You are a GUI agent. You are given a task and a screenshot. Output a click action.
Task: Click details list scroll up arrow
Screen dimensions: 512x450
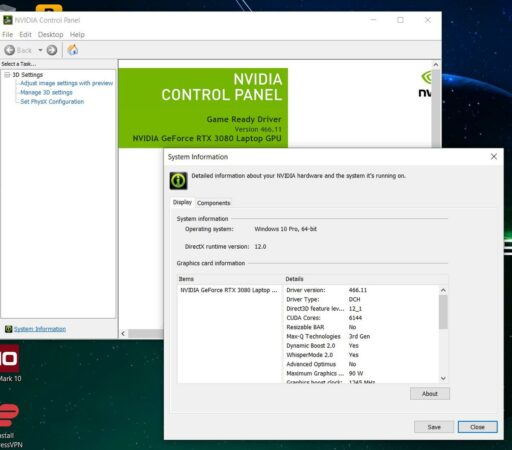coord(443,290)
